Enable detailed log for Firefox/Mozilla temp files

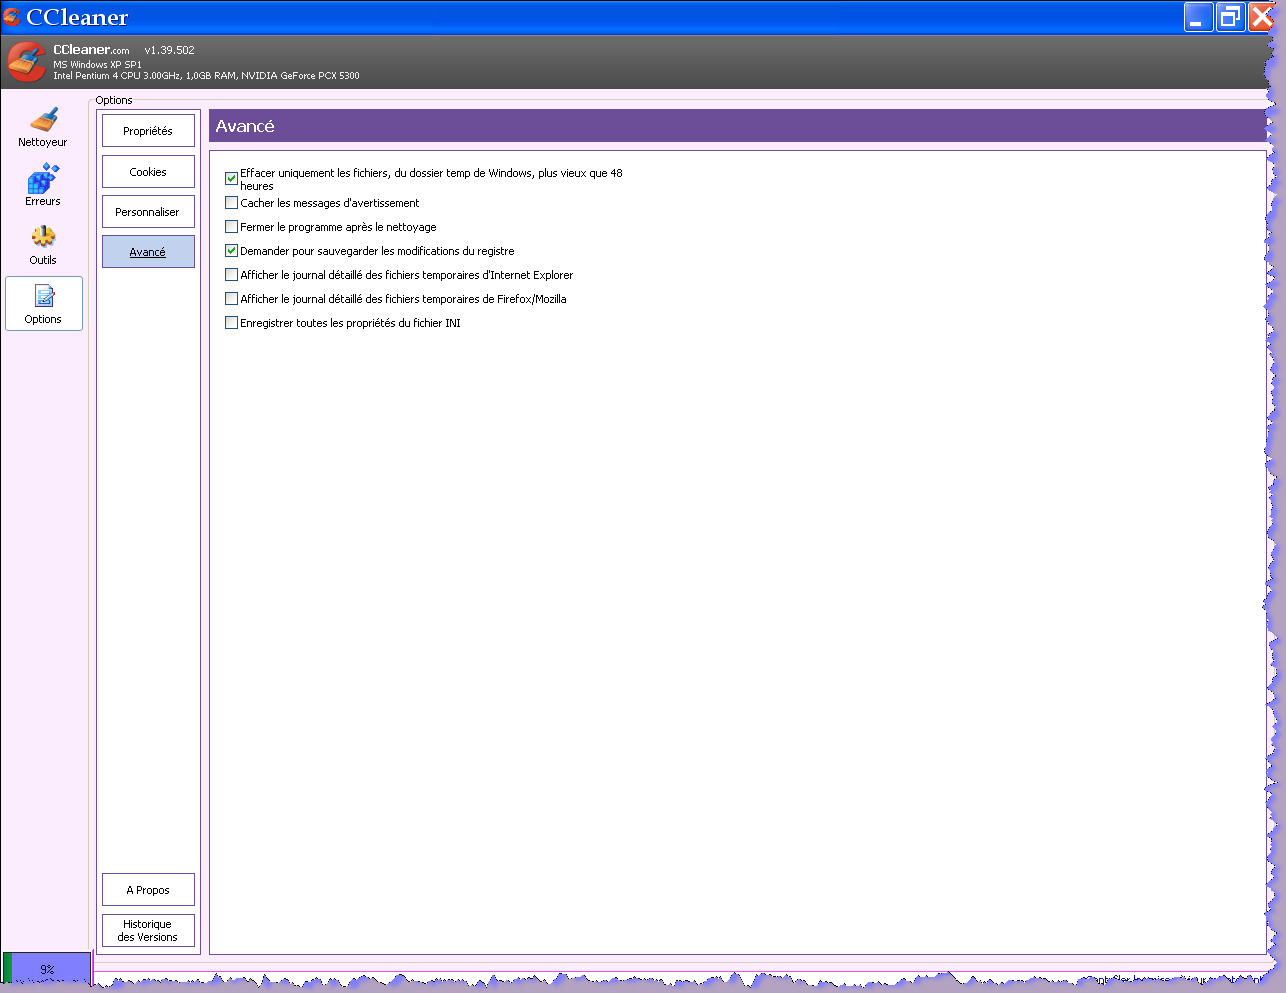pyautogui.click(x=232, y=299)
